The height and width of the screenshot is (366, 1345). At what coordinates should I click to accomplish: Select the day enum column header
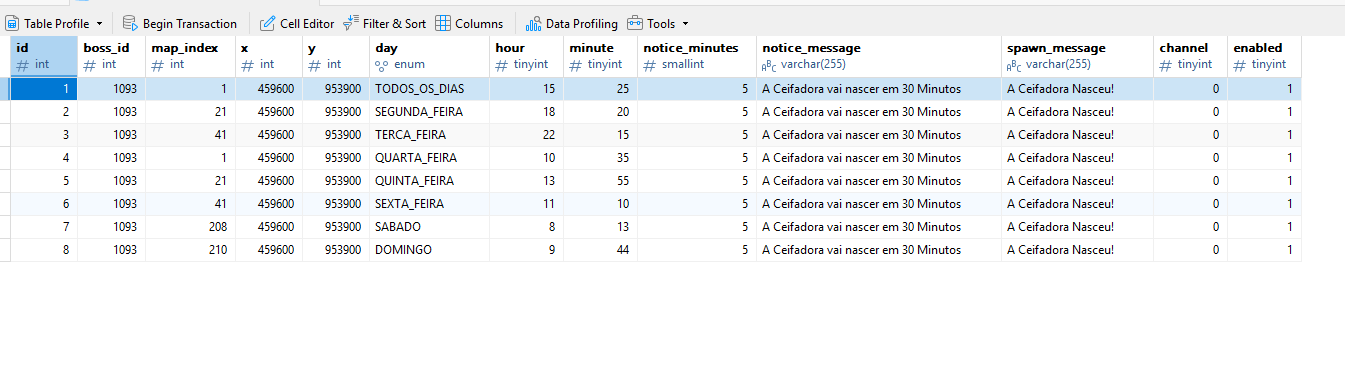pyautogui.click(x=429, y=56)
